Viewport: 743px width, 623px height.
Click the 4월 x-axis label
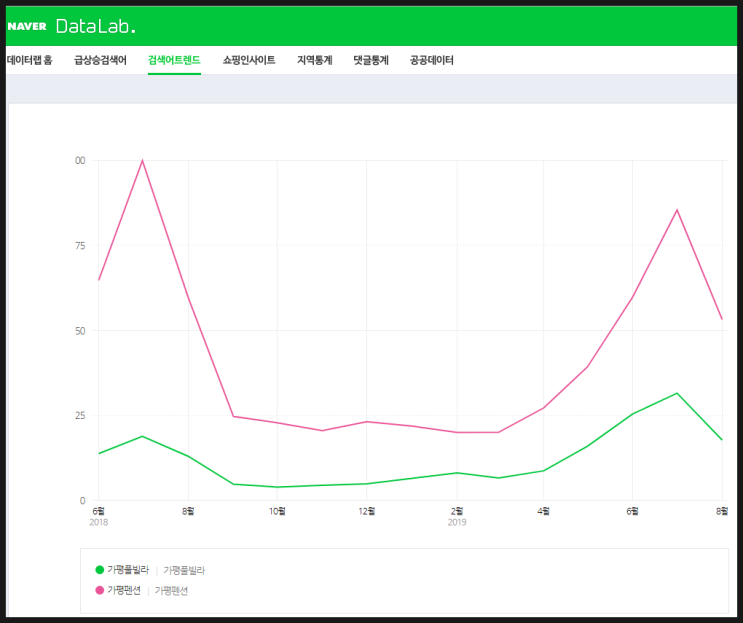pyautogui.click(x=544, y=511)
